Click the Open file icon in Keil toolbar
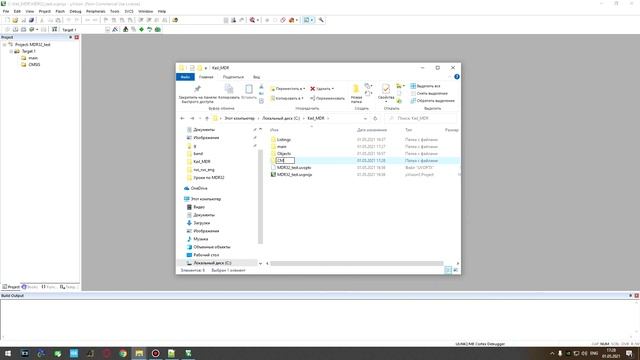640x360 pixels. pyautogui.click(x=15, y=20)
